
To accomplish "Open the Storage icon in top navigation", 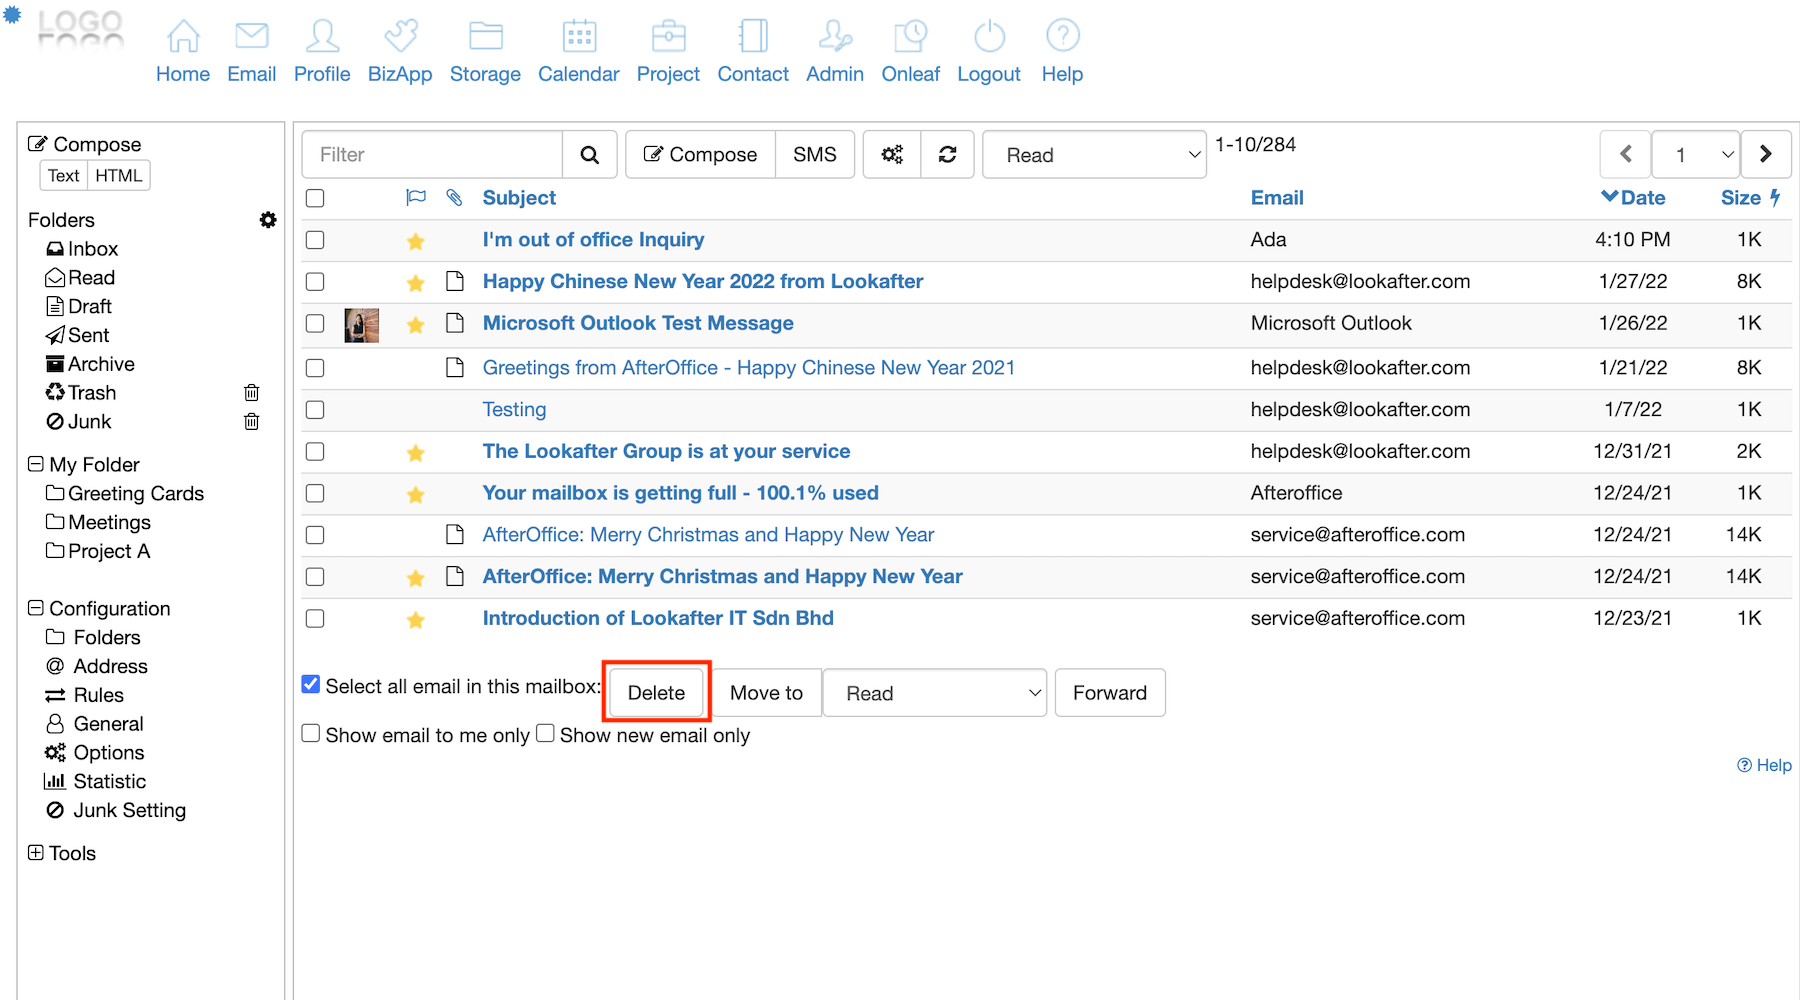I will point(485,37).
